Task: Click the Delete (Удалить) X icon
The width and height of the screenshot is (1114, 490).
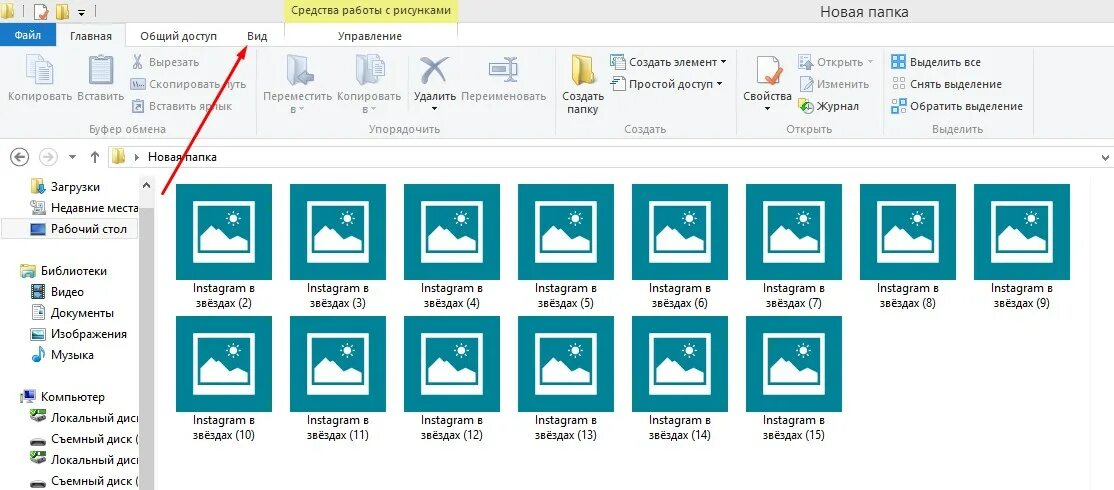Action: click(x=434, y=70)
